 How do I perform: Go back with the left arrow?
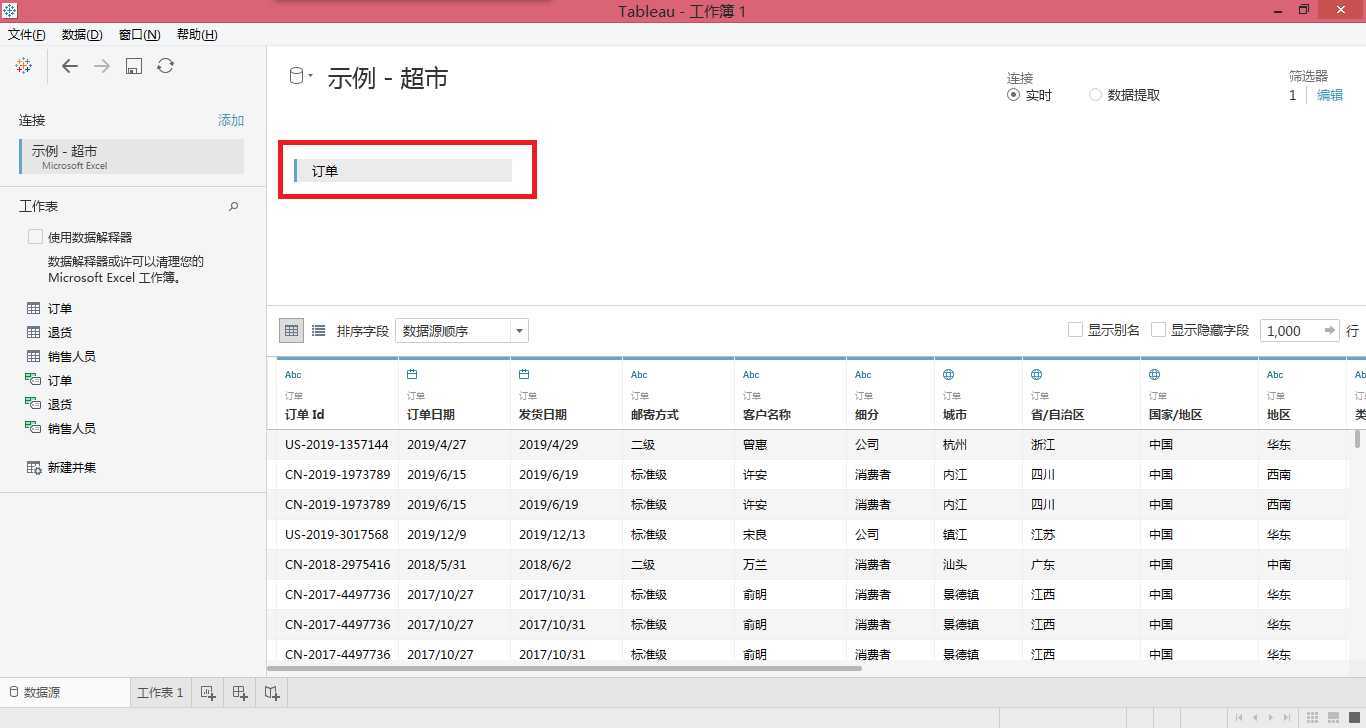[69, 65]
